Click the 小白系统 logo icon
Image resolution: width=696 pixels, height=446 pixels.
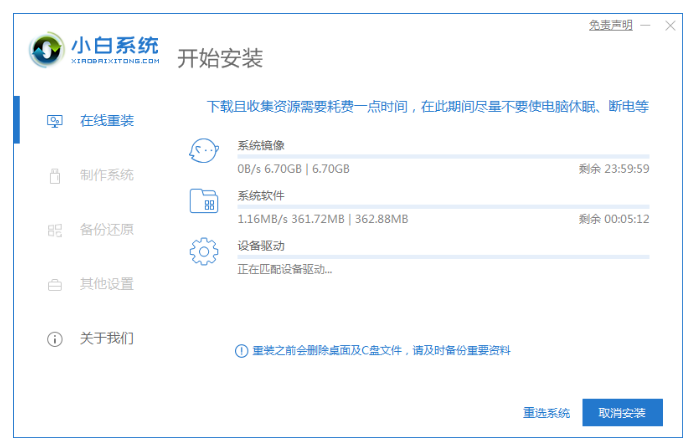[x=46, y=51]
